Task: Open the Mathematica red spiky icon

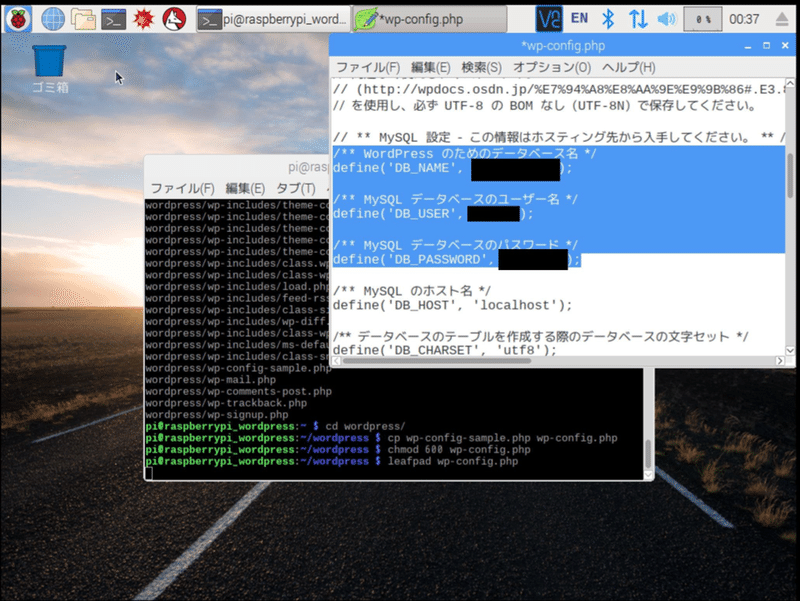Action: click(x=143, y=19)
